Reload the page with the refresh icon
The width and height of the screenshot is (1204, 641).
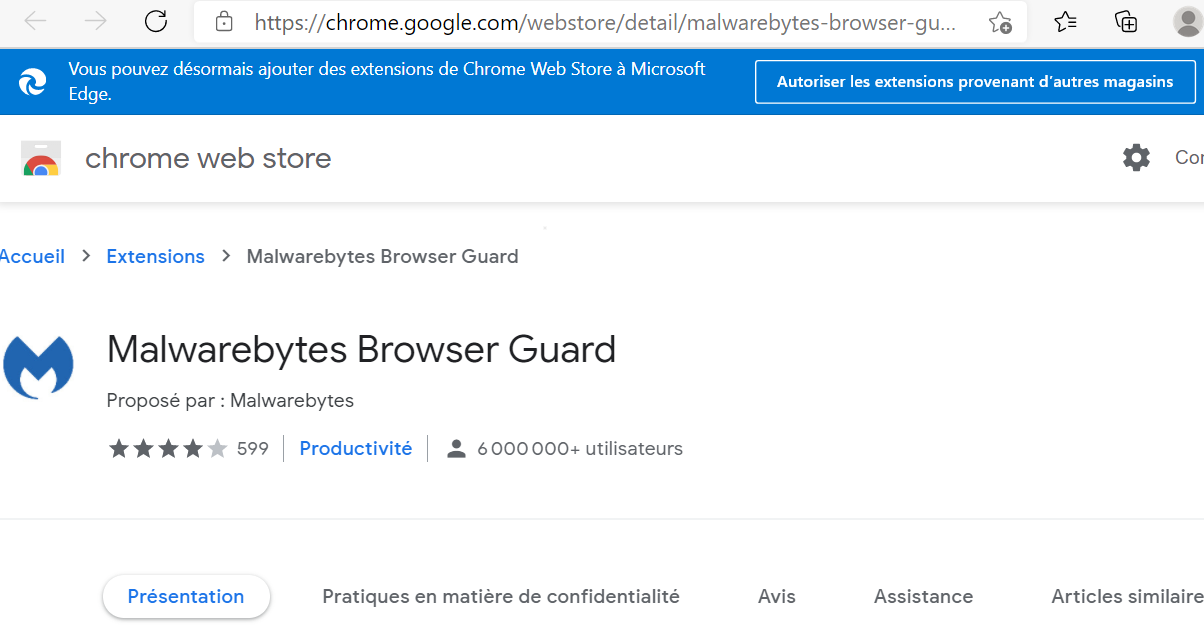156,21
